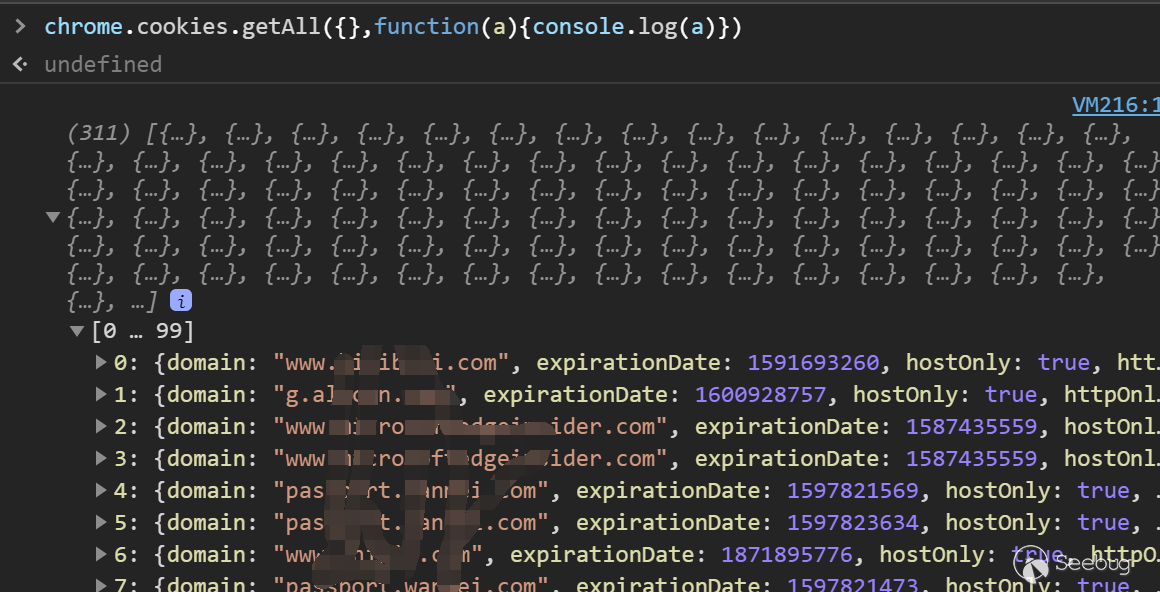1160x592 pixels.
Task: Click the undefined result text
Action: (103, 64)
